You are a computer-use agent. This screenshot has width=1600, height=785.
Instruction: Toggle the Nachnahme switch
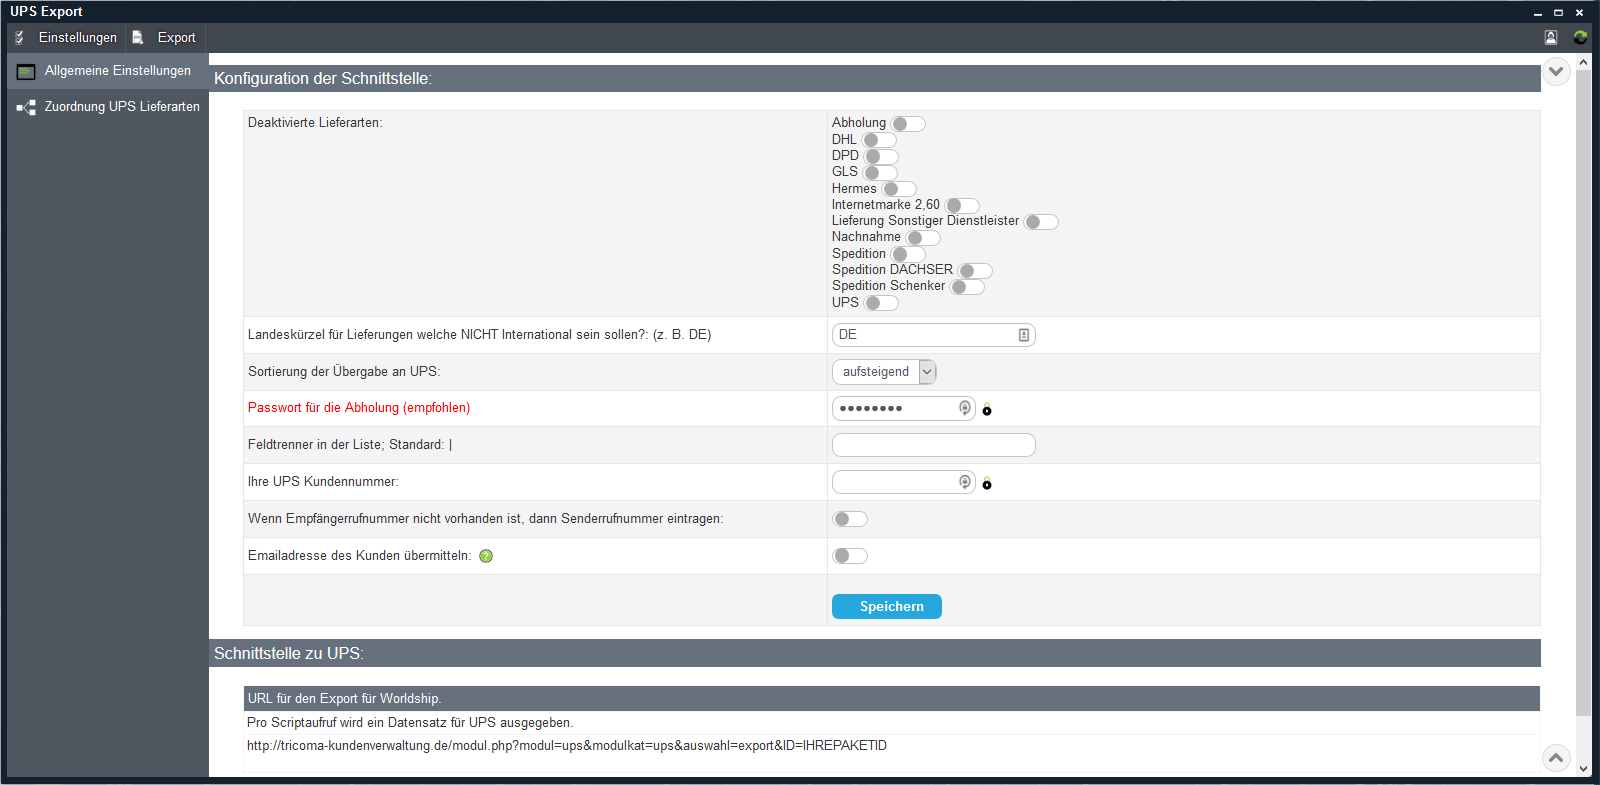(923, 238)
